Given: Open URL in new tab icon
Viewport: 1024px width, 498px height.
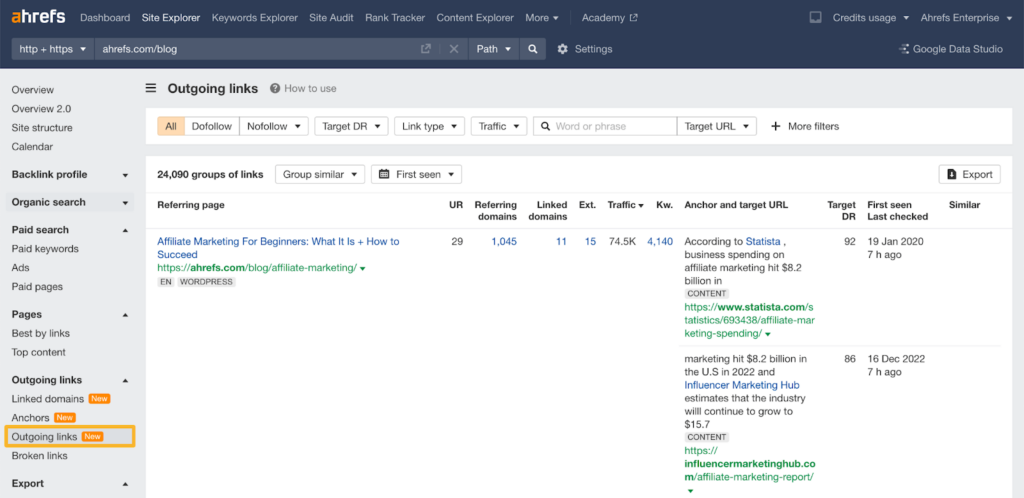Looking at the screenshot, I should coord(426,49).
